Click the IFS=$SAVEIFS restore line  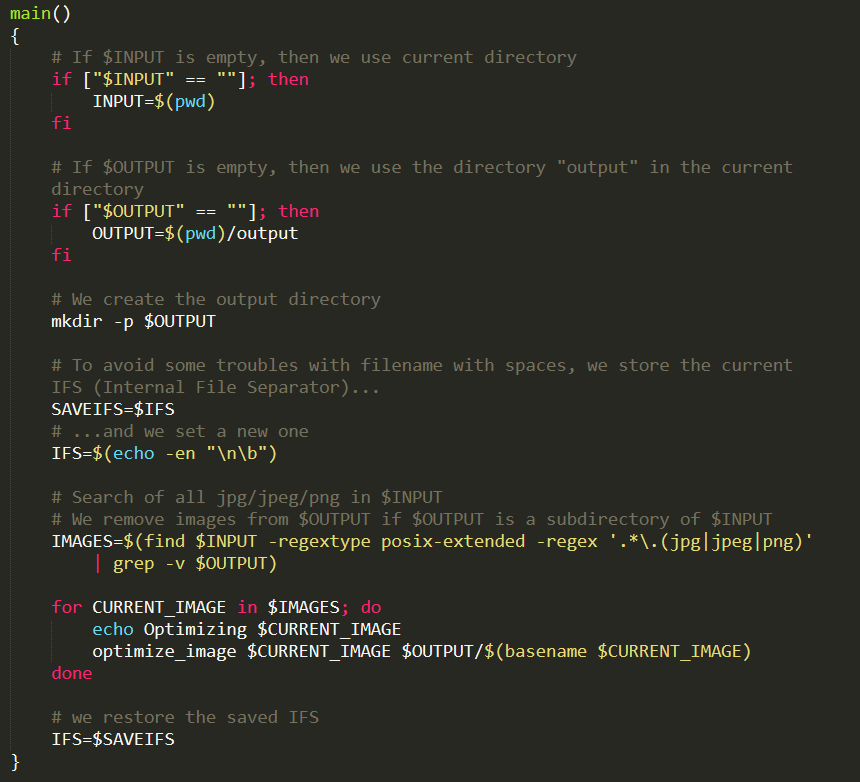[x=113, y=739]
